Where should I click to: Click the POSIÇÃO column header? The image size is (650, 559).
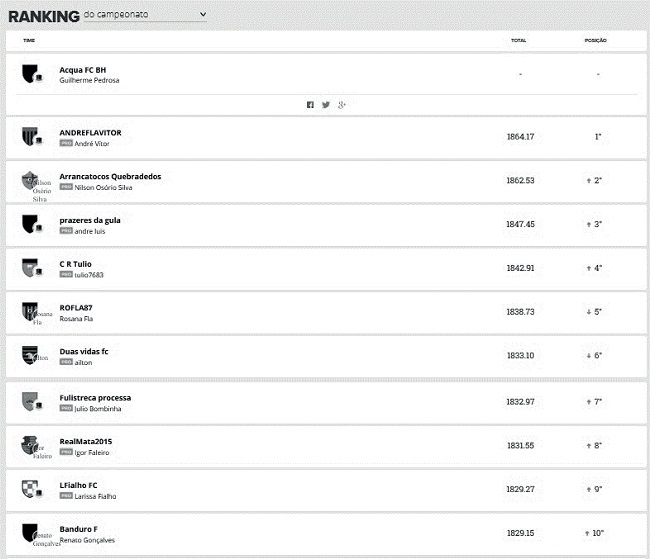tap(595, 40)
